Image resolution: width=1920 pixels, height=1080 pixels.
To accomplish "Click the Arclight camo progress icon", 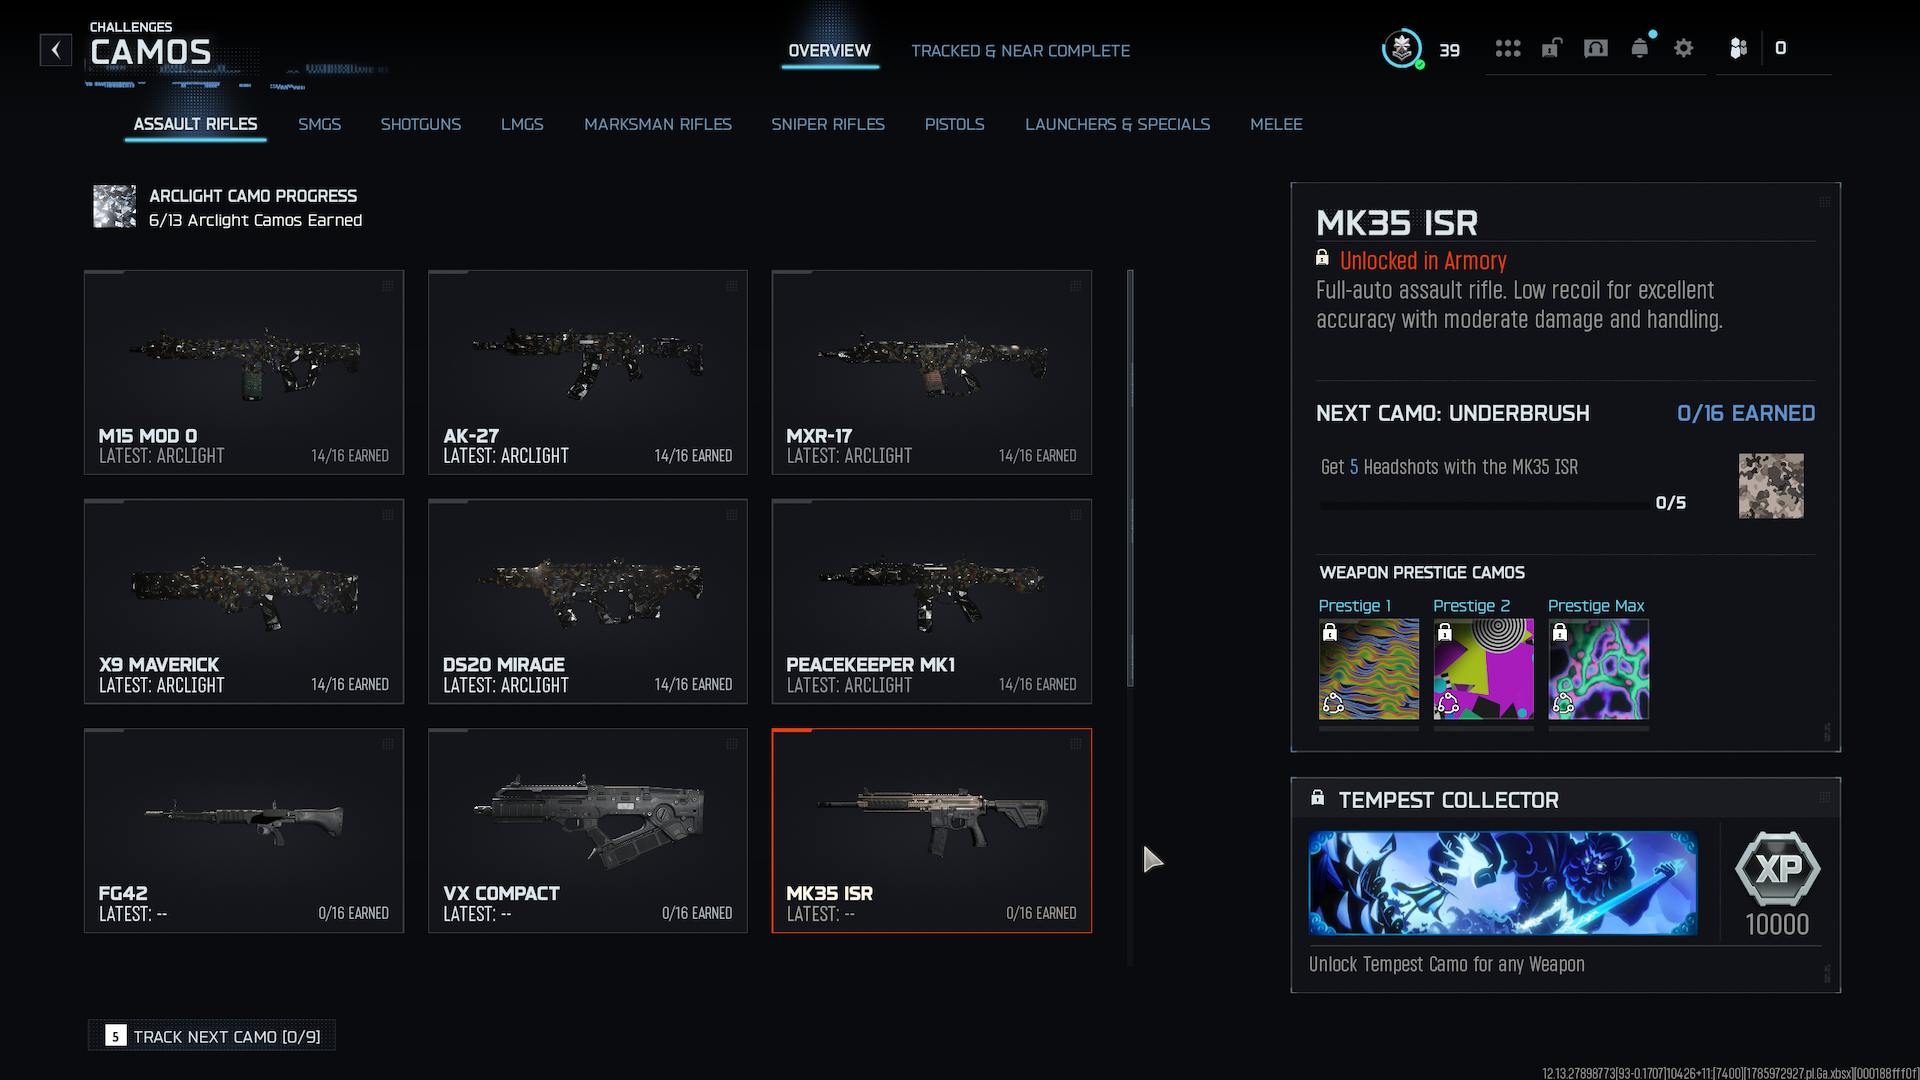I will click(x=114, y=207).
